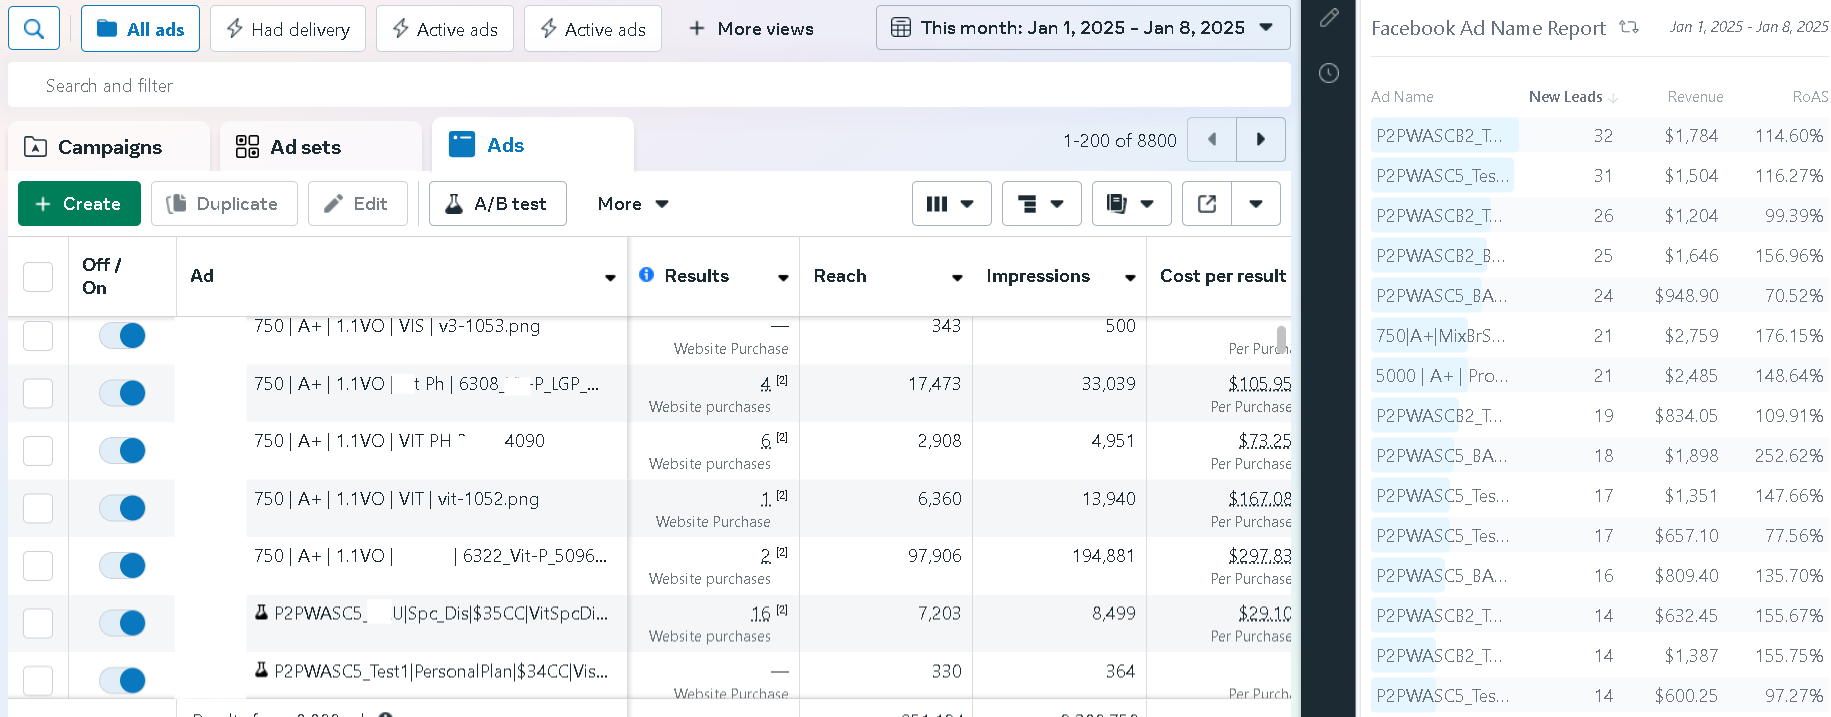
Task: Open the columns layout icon button
Action: pos(951,204)
